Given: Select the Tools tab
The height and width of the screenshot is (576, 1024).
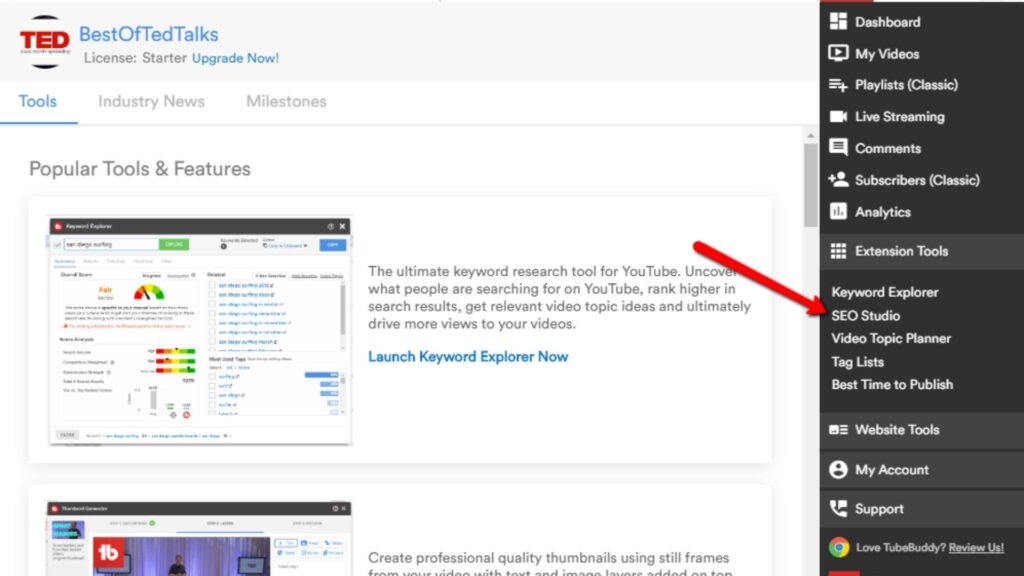Looking at the screenshot, I should tap(38, 102).
